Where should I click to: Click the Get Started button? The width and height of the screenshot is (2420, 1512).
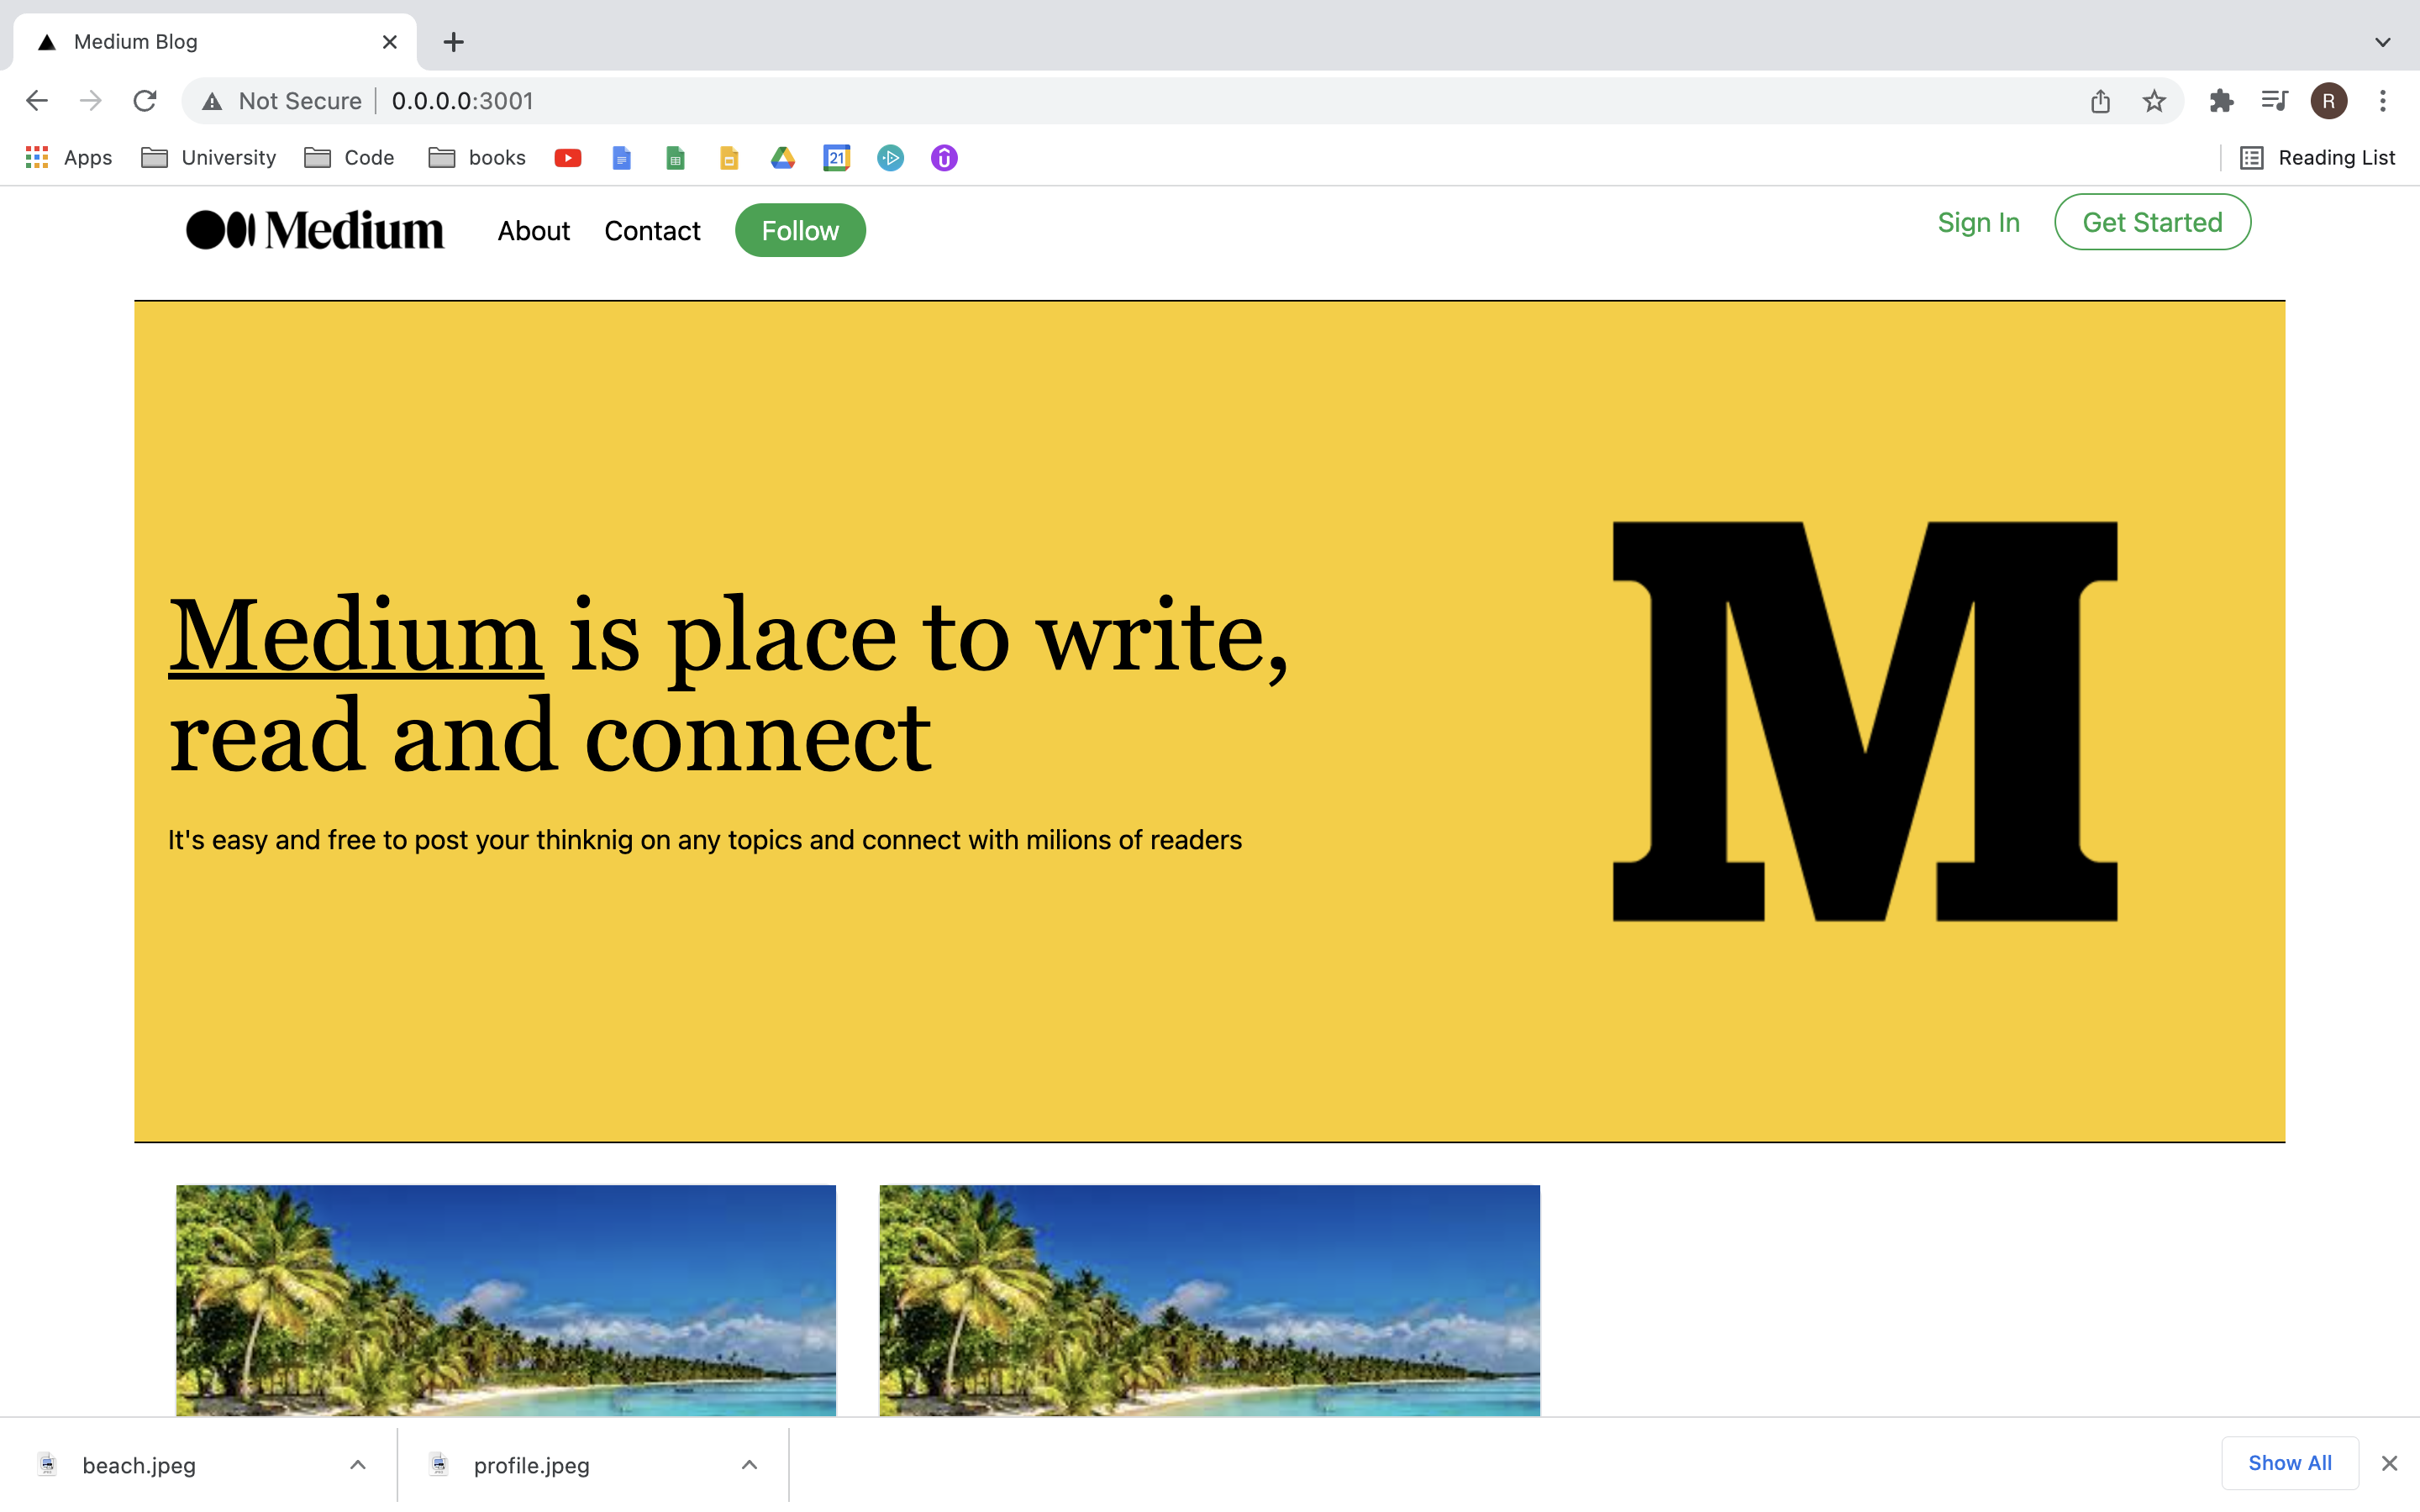(x=2152, y=222)
